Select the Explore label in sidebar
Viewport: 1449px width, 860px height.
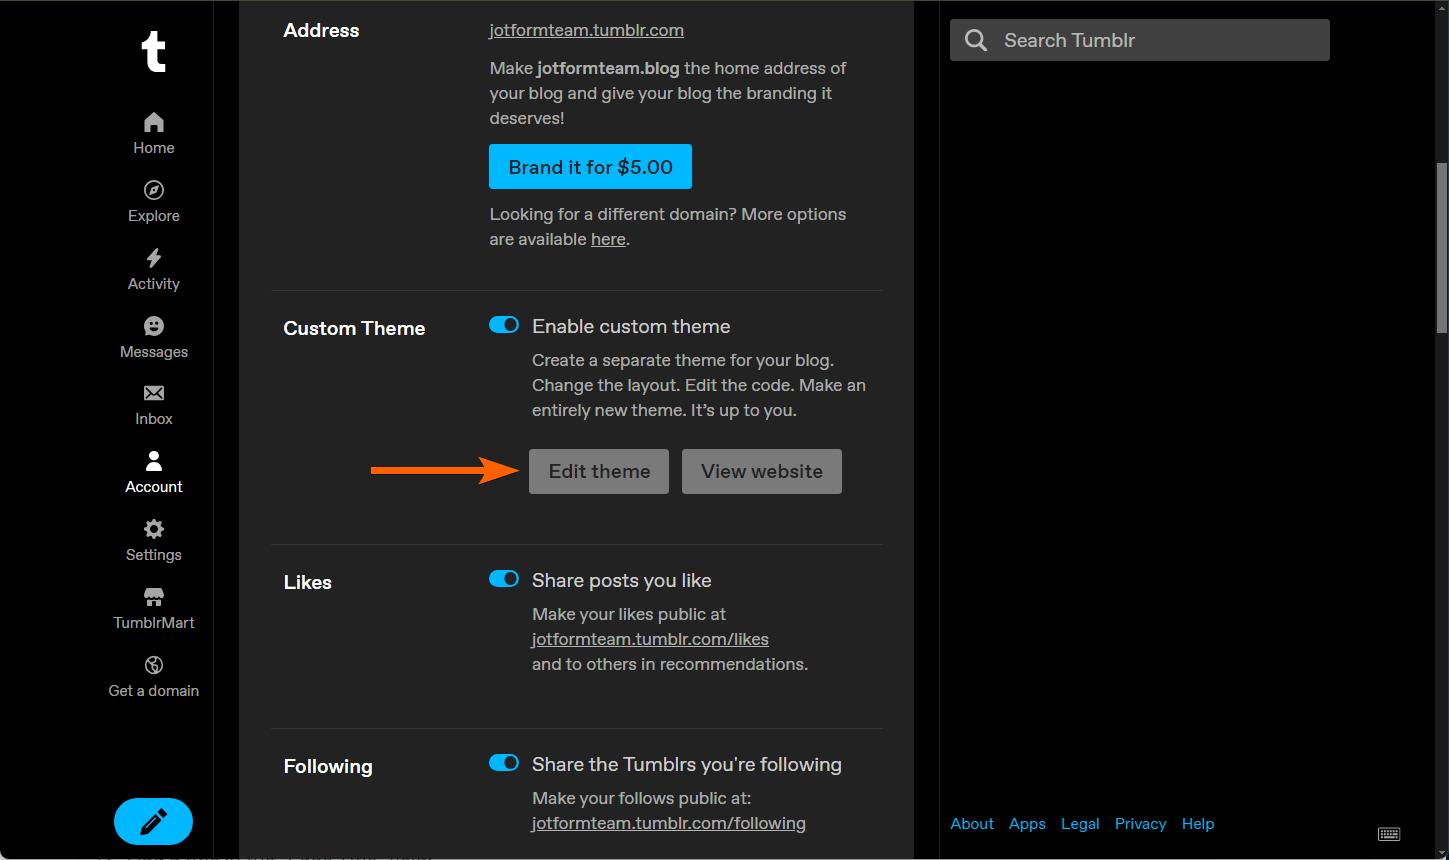(x=154, y=216)
